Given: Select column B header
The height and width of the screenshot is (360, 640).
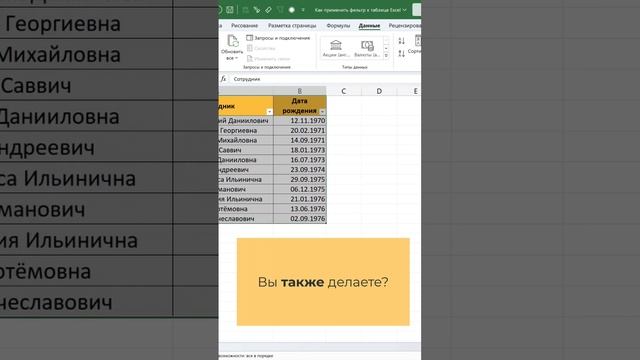Looking at the screenshot, I should (300, 91).
